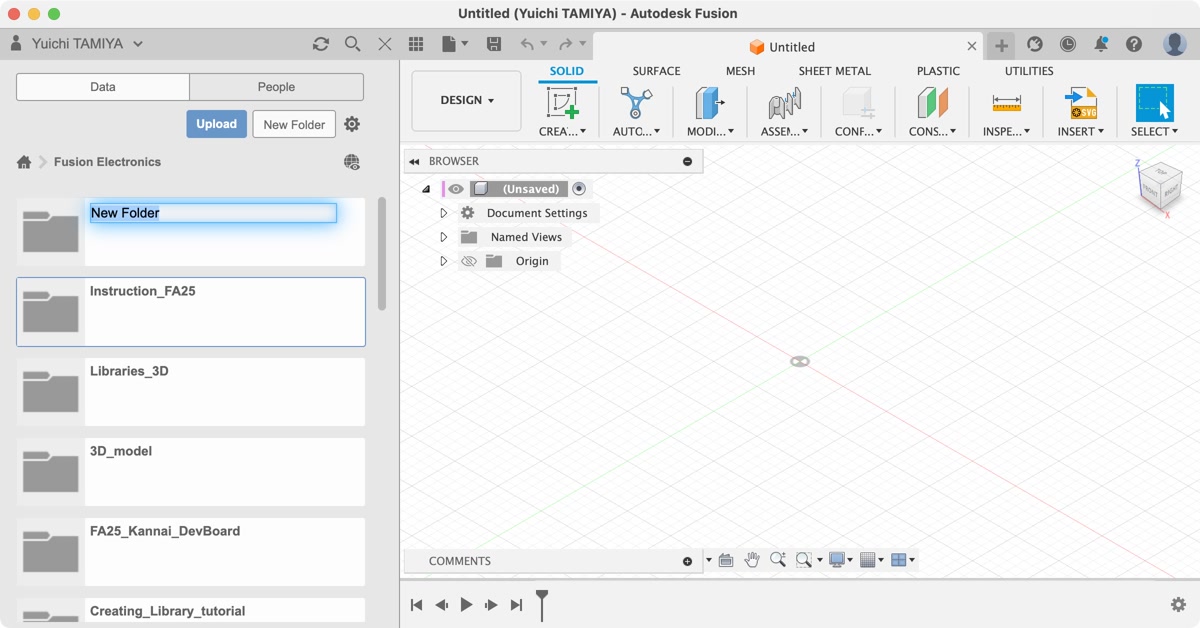
Task: Expand Document Settings node
Action: (x=444, y=213)
